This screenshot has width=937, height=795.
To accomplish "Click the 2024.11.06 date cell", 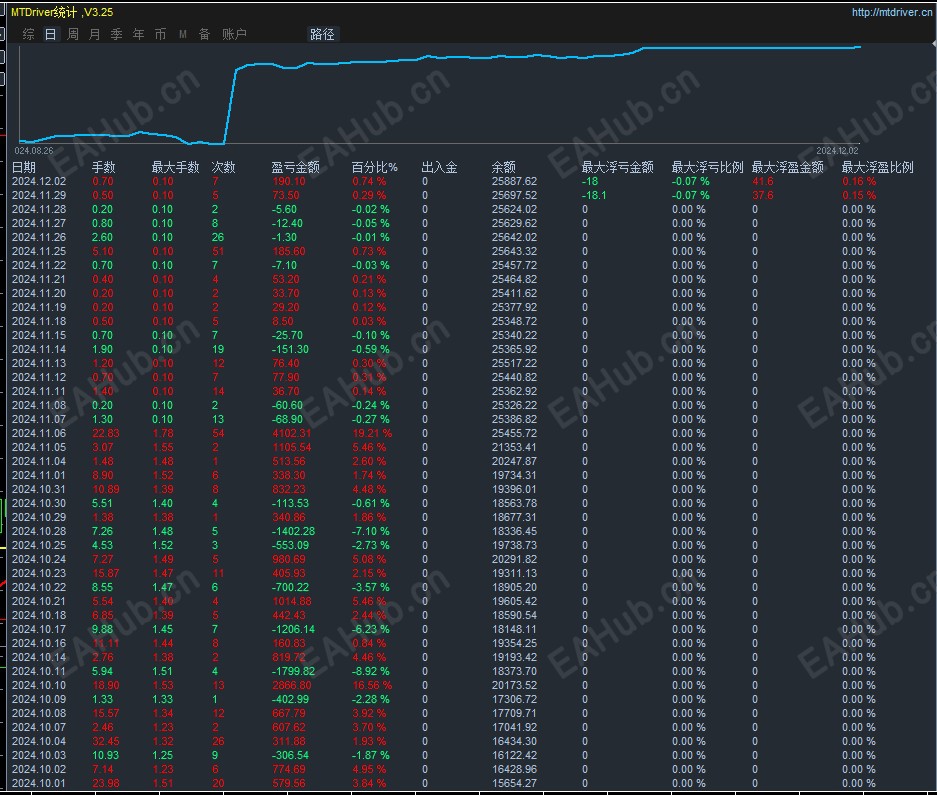I will point(39,433).
